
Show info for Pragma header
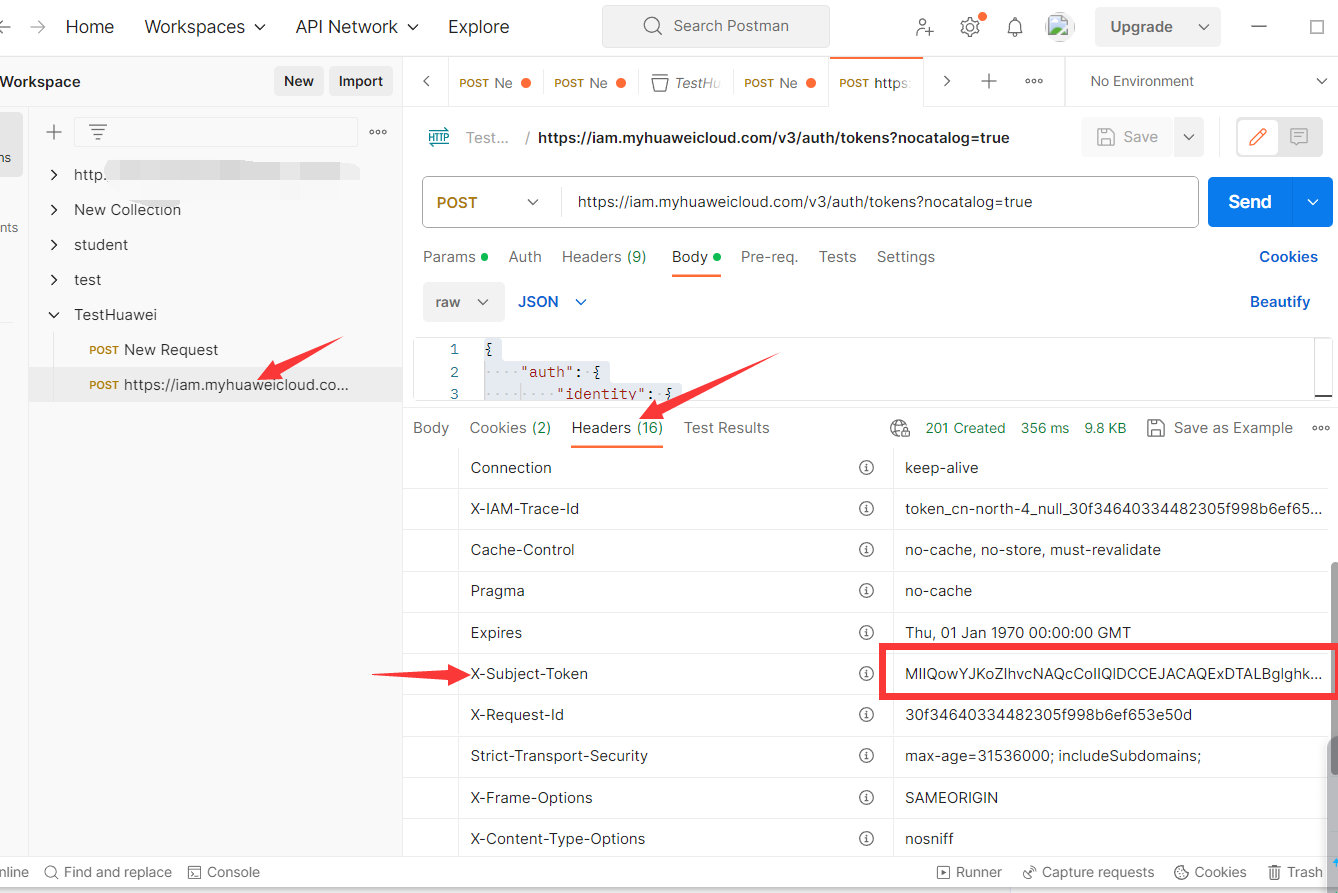point(867,591)
